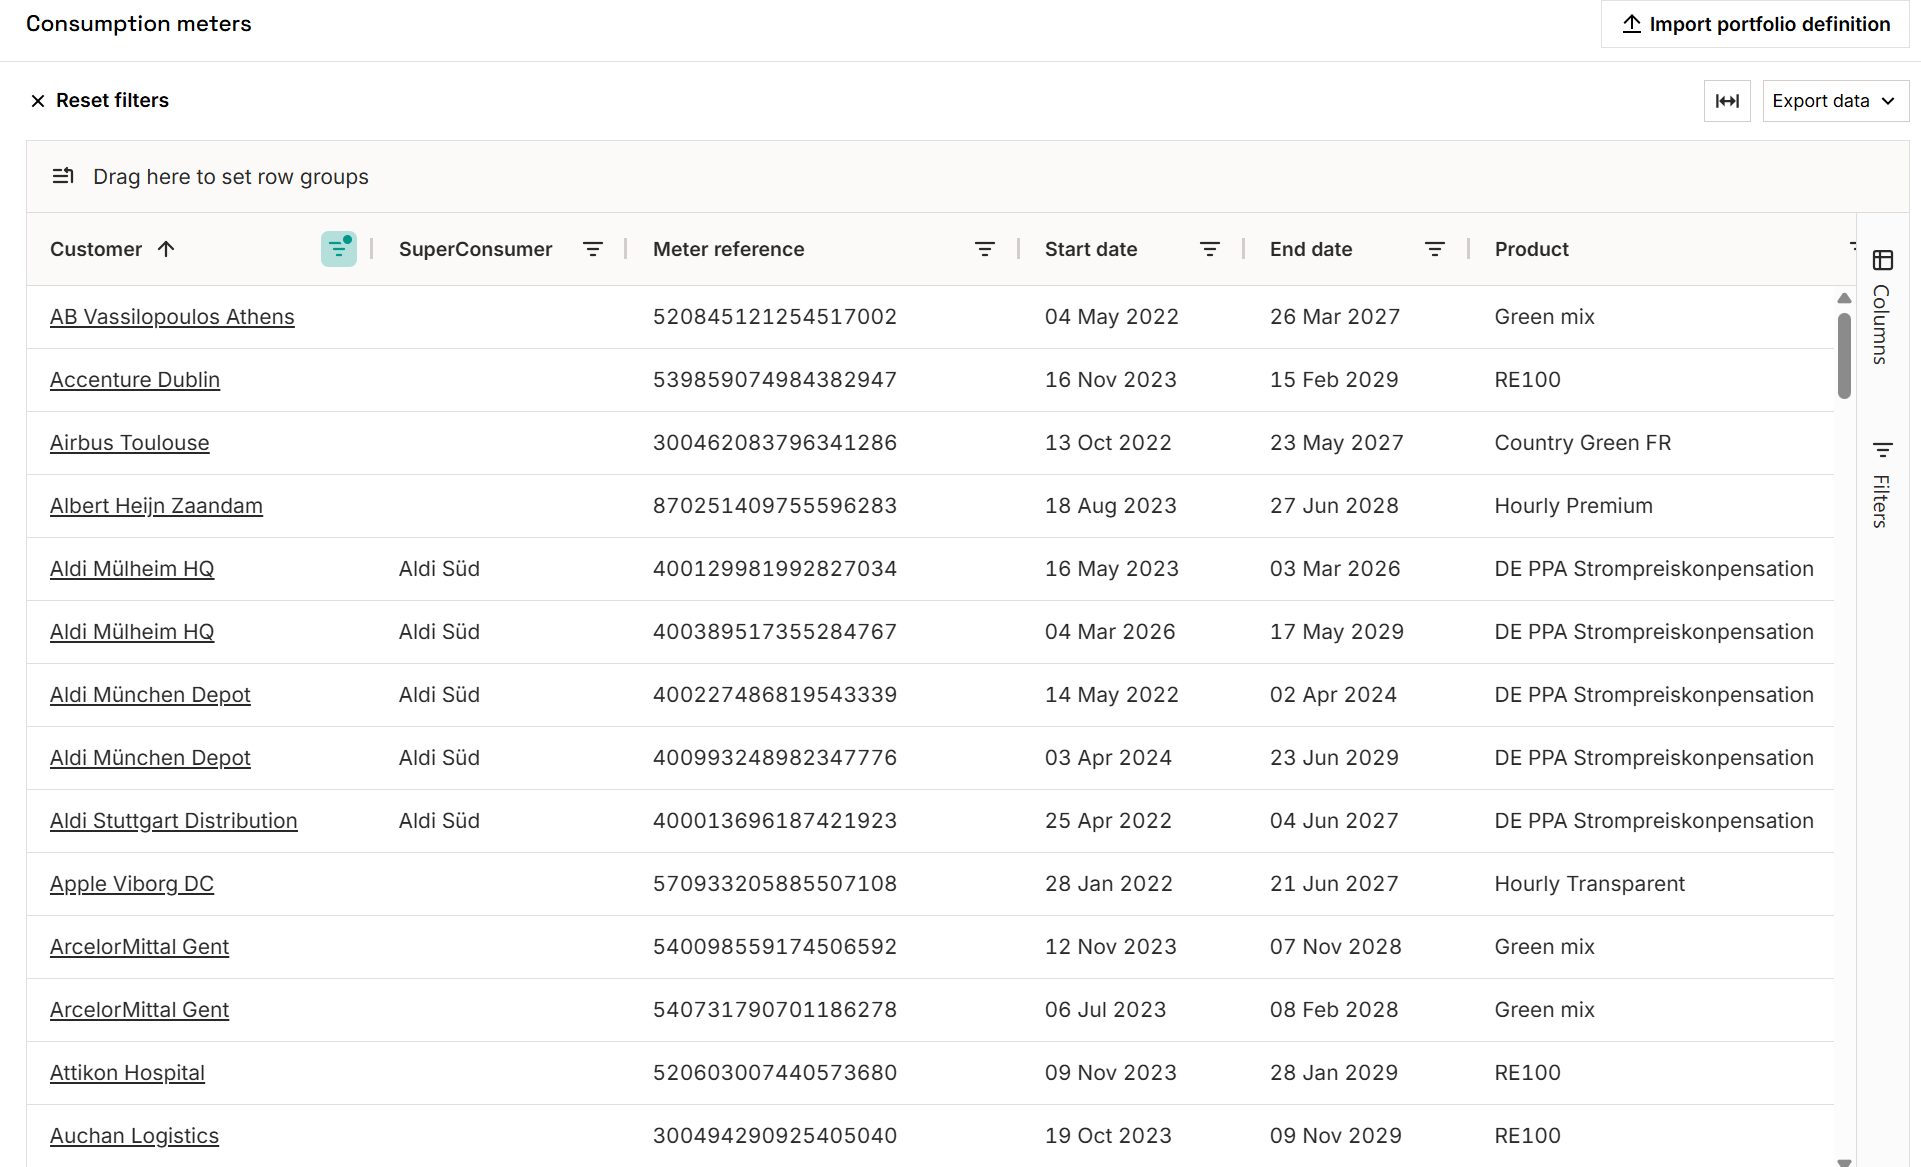Image resolution: width=1921 pixels, height=1167 pixels.
Task: Open the Columns side panel tab
Action: pos(1882,309)
